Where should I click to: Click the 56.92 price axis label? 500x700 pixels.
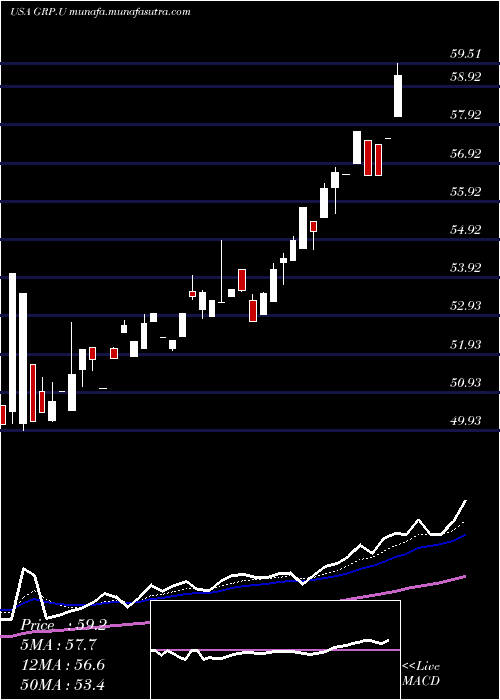[466, 154]
